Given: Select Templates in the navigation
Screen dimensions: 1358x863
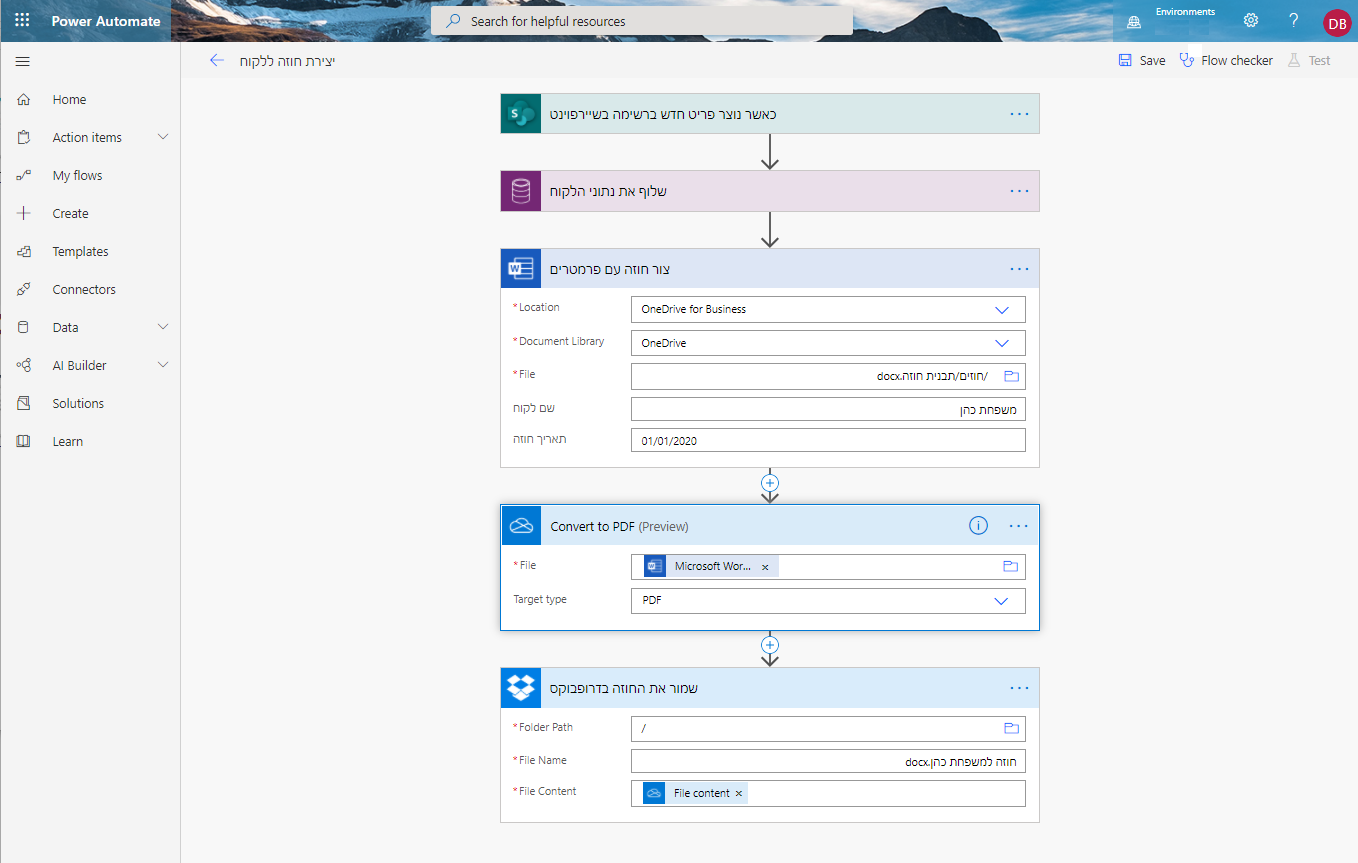Looking at the screenshot, I should click(81, 251).
